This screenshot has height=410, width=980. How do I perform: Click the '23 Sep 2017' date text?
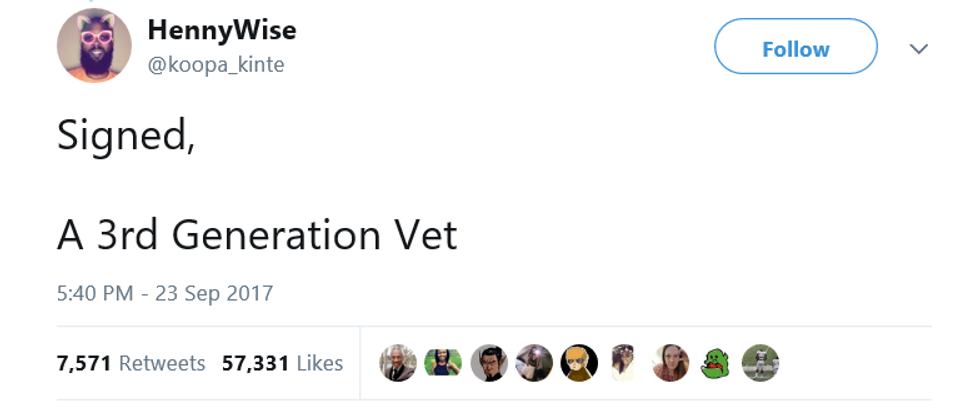213,293
